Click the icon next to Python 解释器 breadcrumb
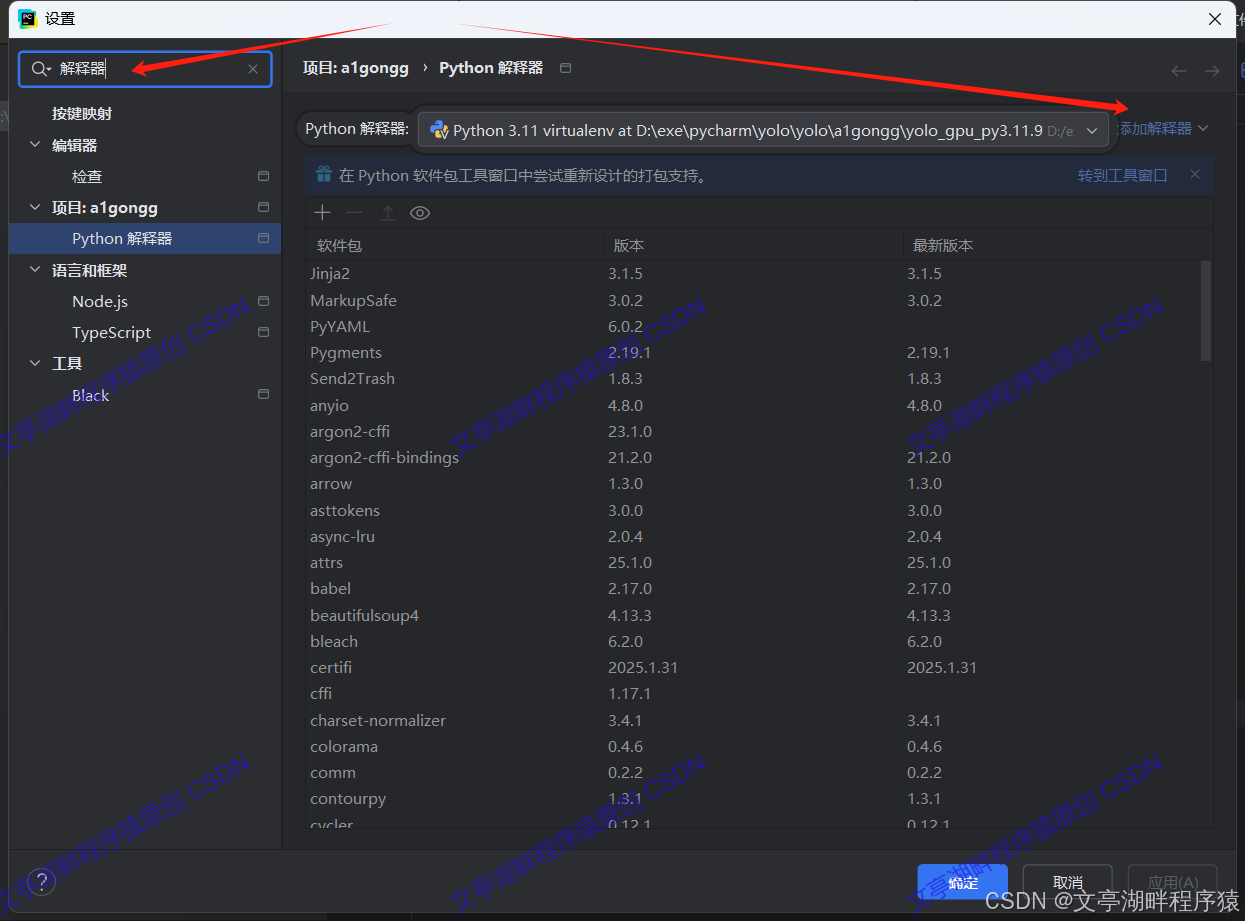1245x921 pixels. (566, 68)
